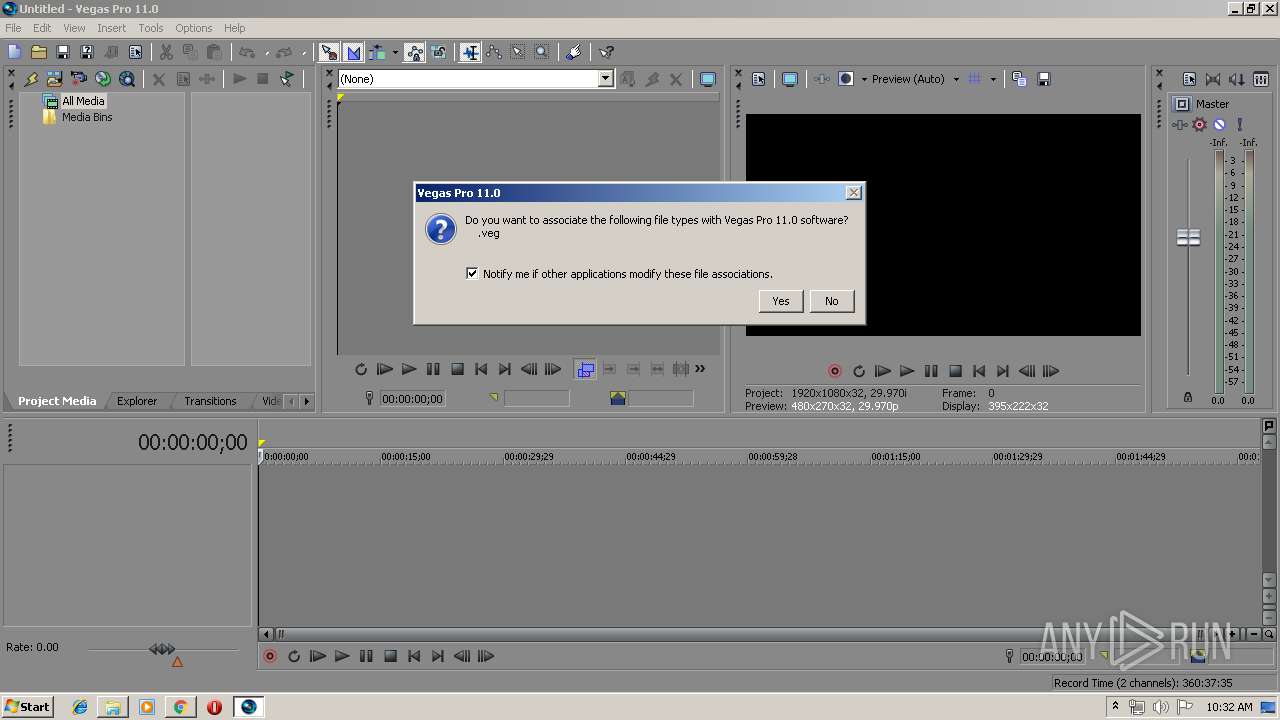Click the Import Media folder icon
This screenshot has height=720, width=1280.
click(x=55, y=79)
